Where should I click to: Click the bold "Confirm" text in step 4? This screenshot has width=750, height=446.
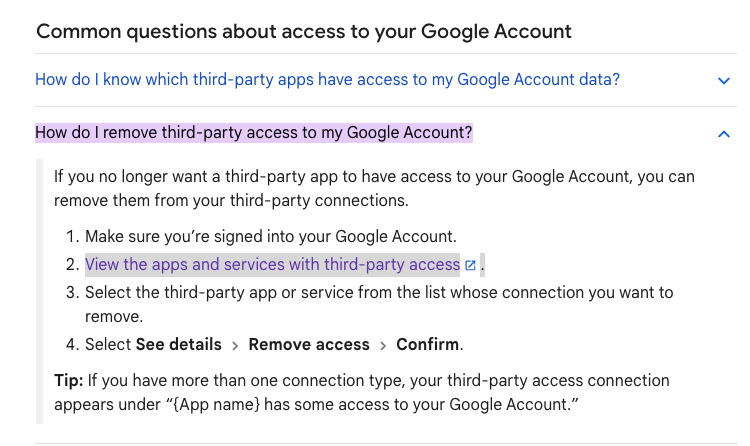[x=428, y=345]
